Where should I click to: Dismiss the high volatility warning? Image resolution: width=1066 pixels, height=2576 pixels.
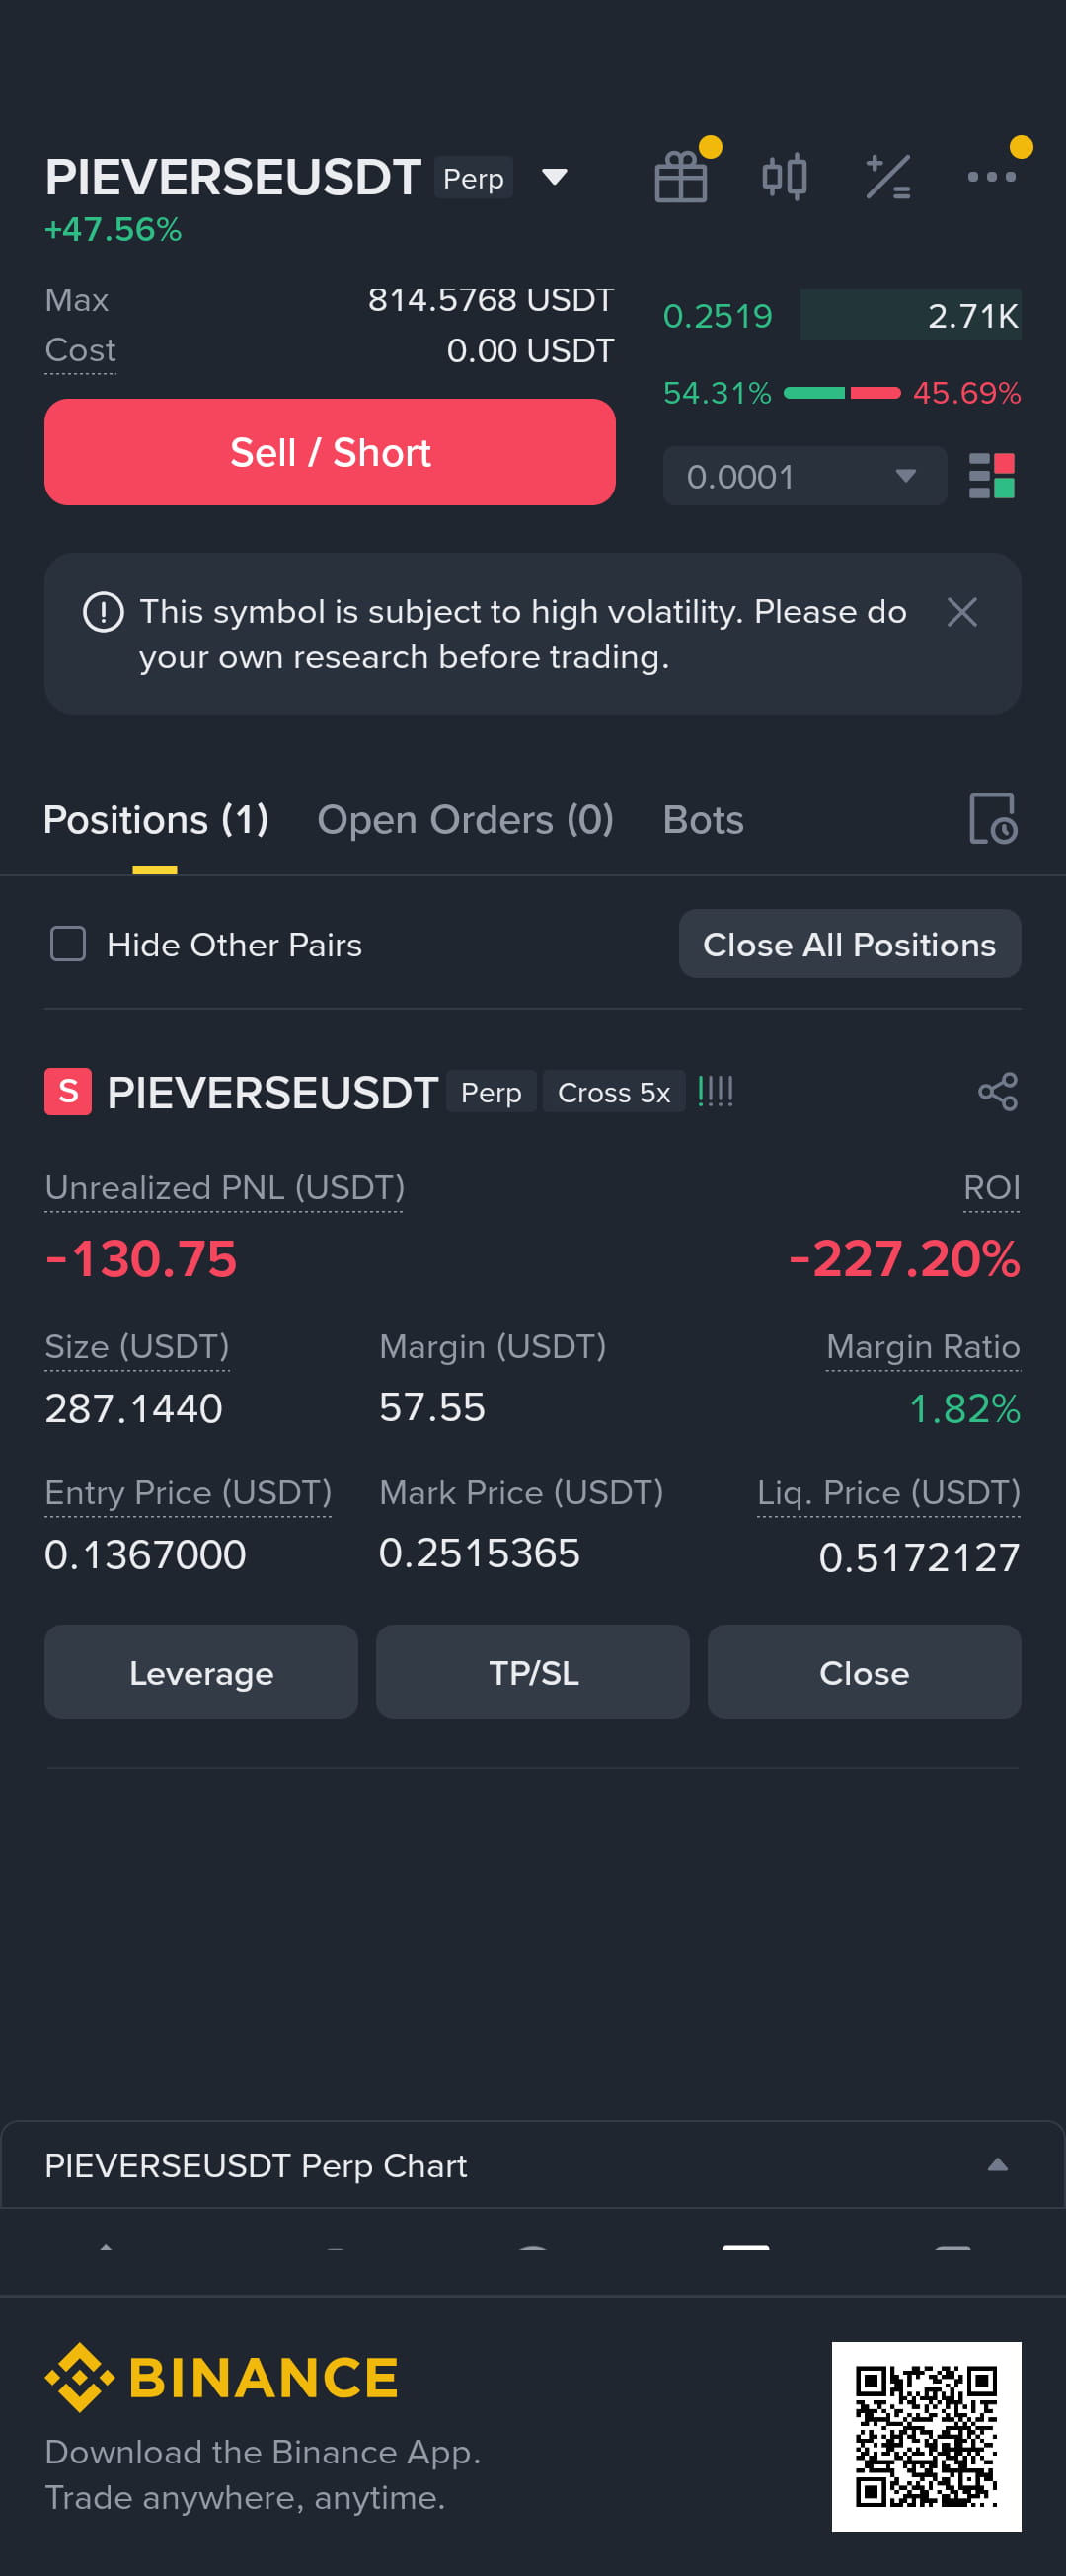[962, 612]
